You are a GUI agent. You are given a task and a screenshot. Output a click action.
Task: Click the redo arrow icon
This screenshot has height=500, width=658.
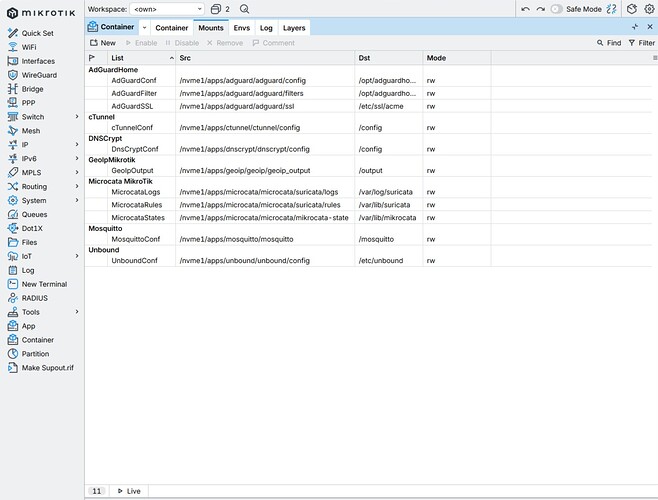[540, 9]
